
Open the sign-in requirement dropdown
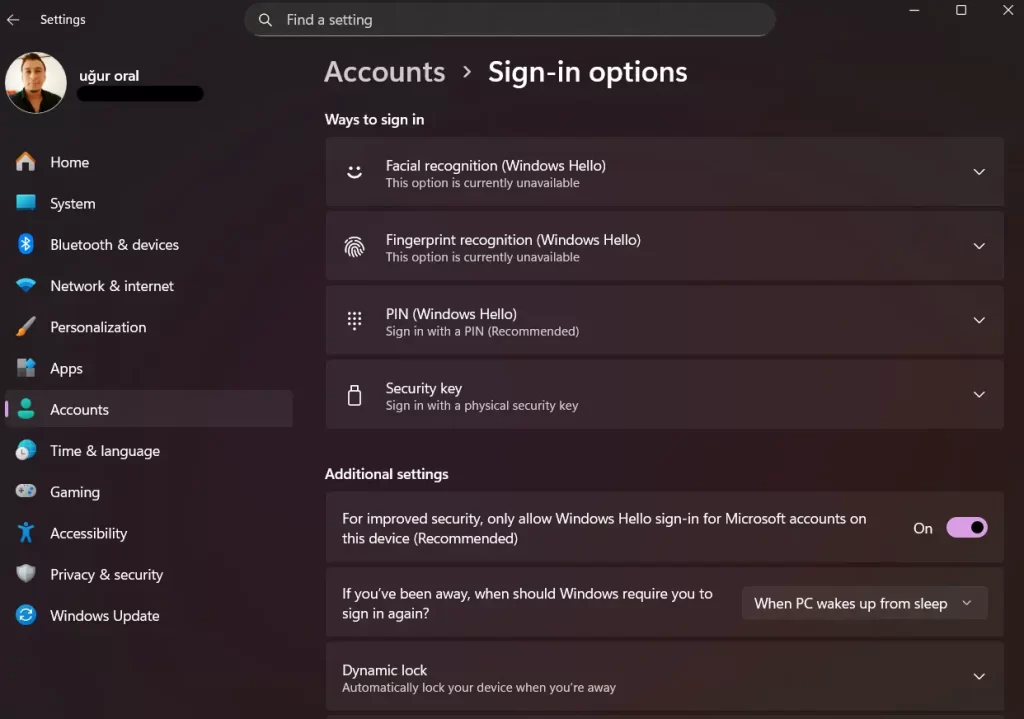(x=863, y=603)
